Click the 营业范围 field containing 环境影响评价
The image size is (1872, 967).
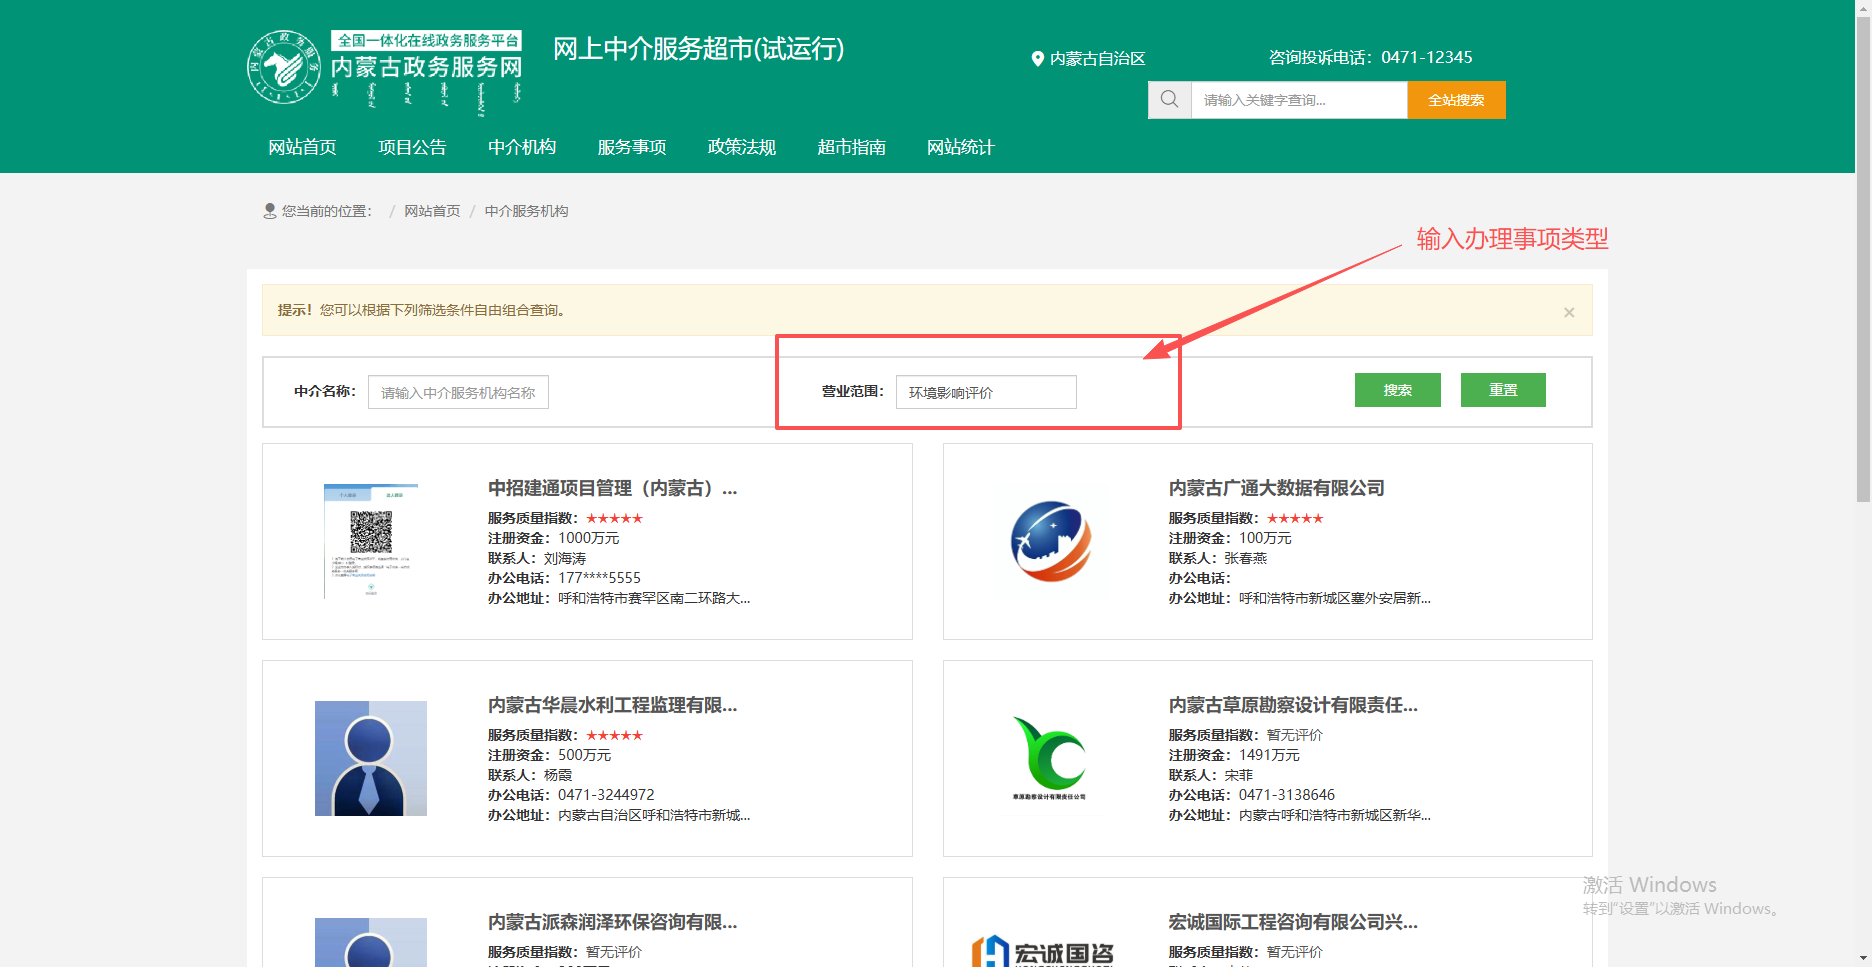[x=985, y=392]
